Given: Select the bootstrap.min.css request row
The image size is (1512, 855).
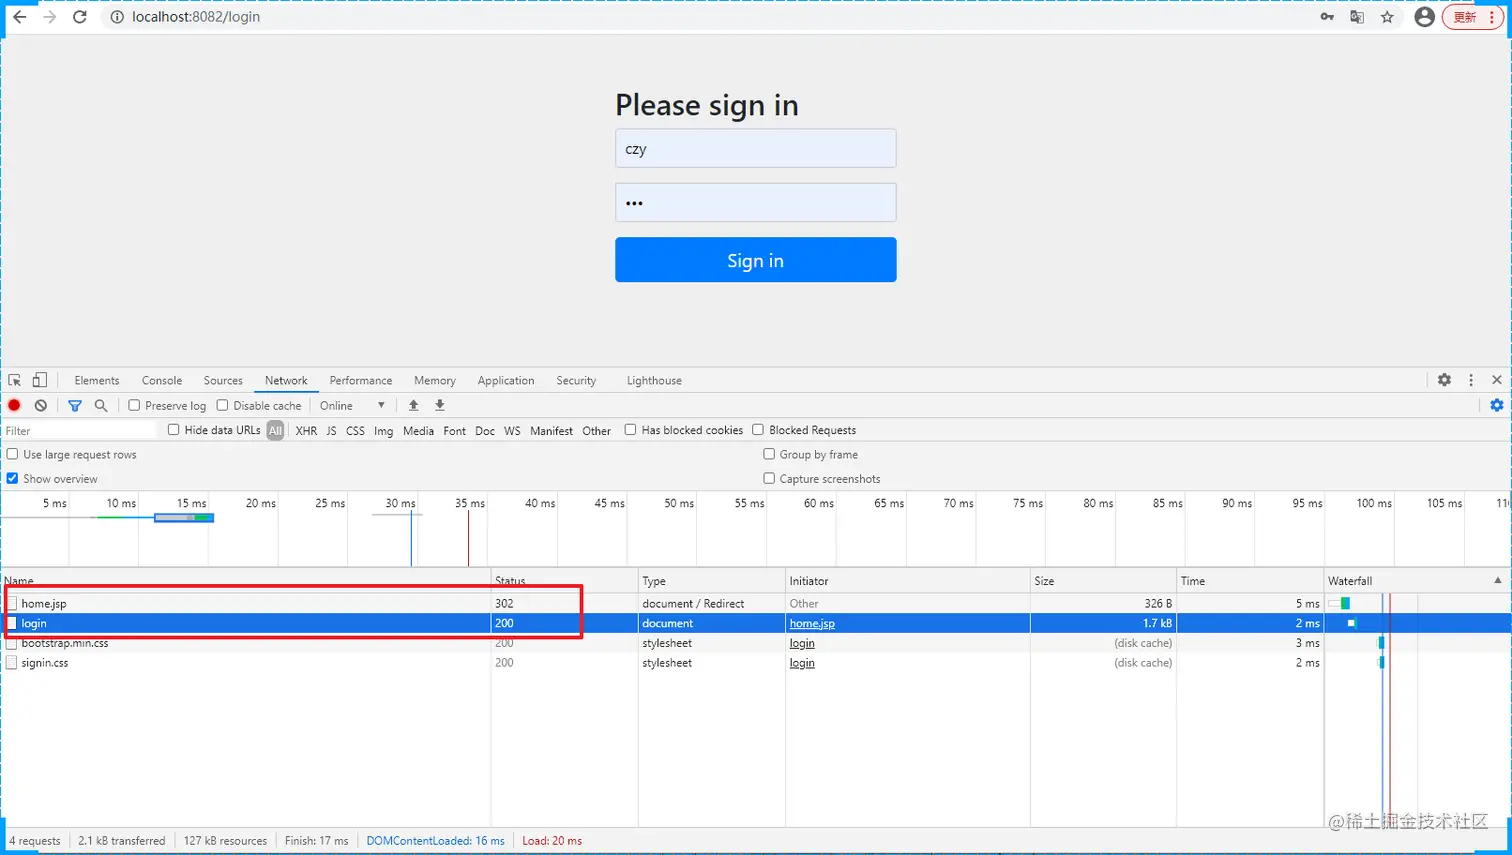Looking at the screenshot, I should coord(756,643).
